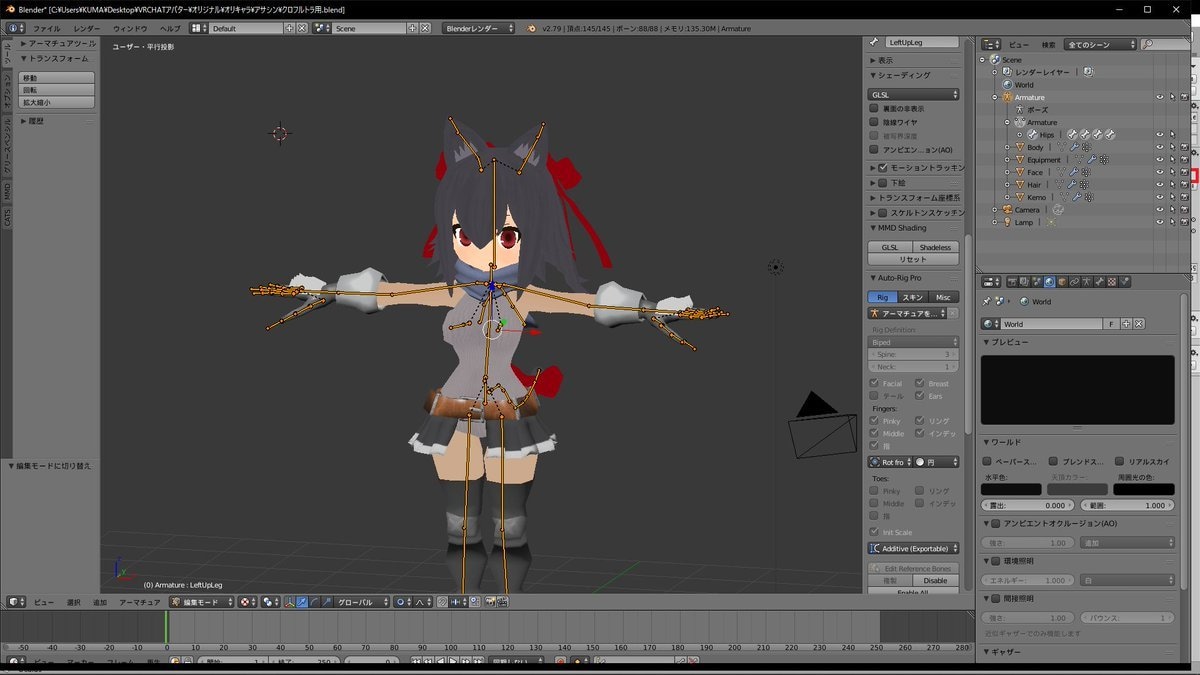Viewport: 1200px width, 675px height.
Task: Enable 裏面の非表示 checkbox
Action: pyautogui.click(x=874, y=108)
